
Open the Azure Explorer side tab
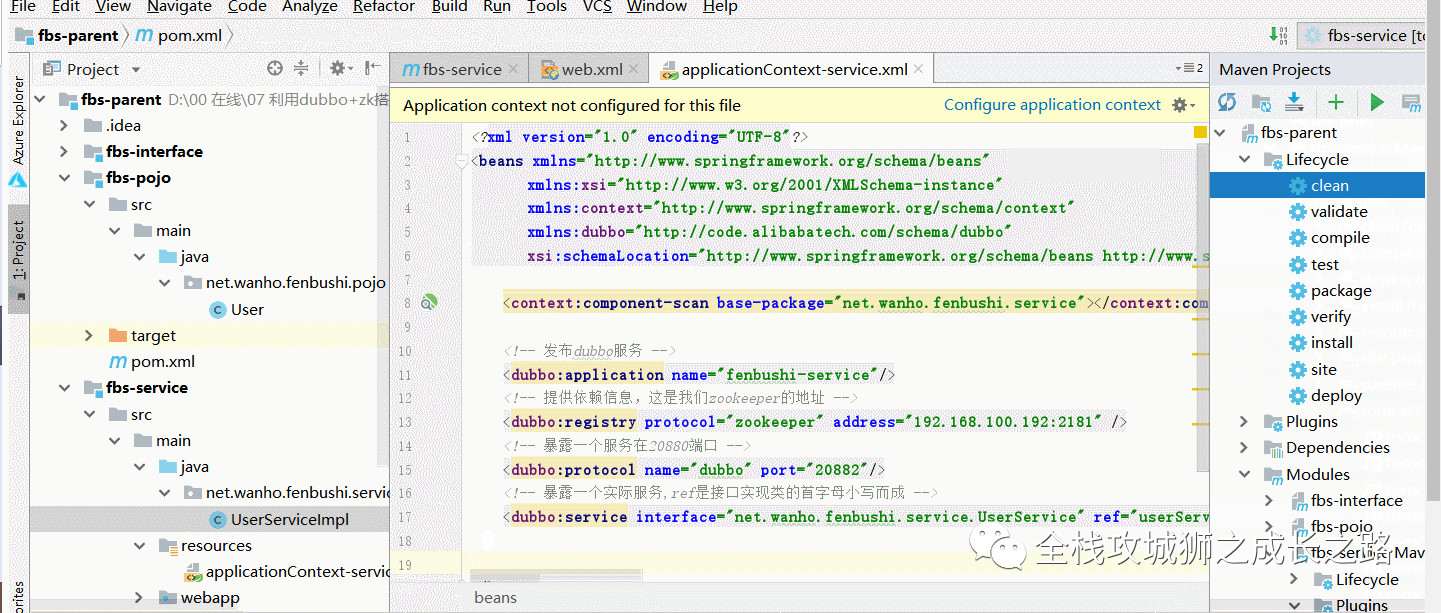tap(18, 120)
